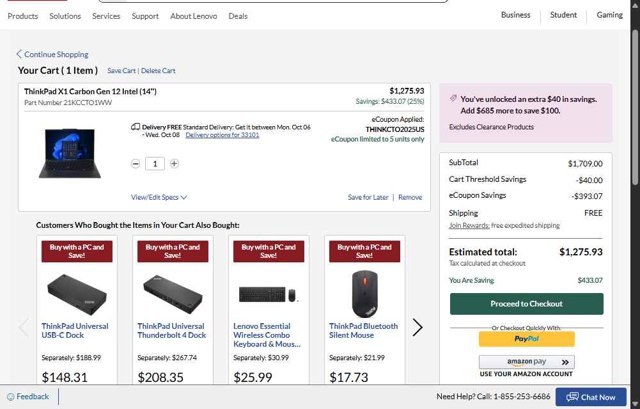
Task: Switch to the Gaming store
Action: point(609,15)
